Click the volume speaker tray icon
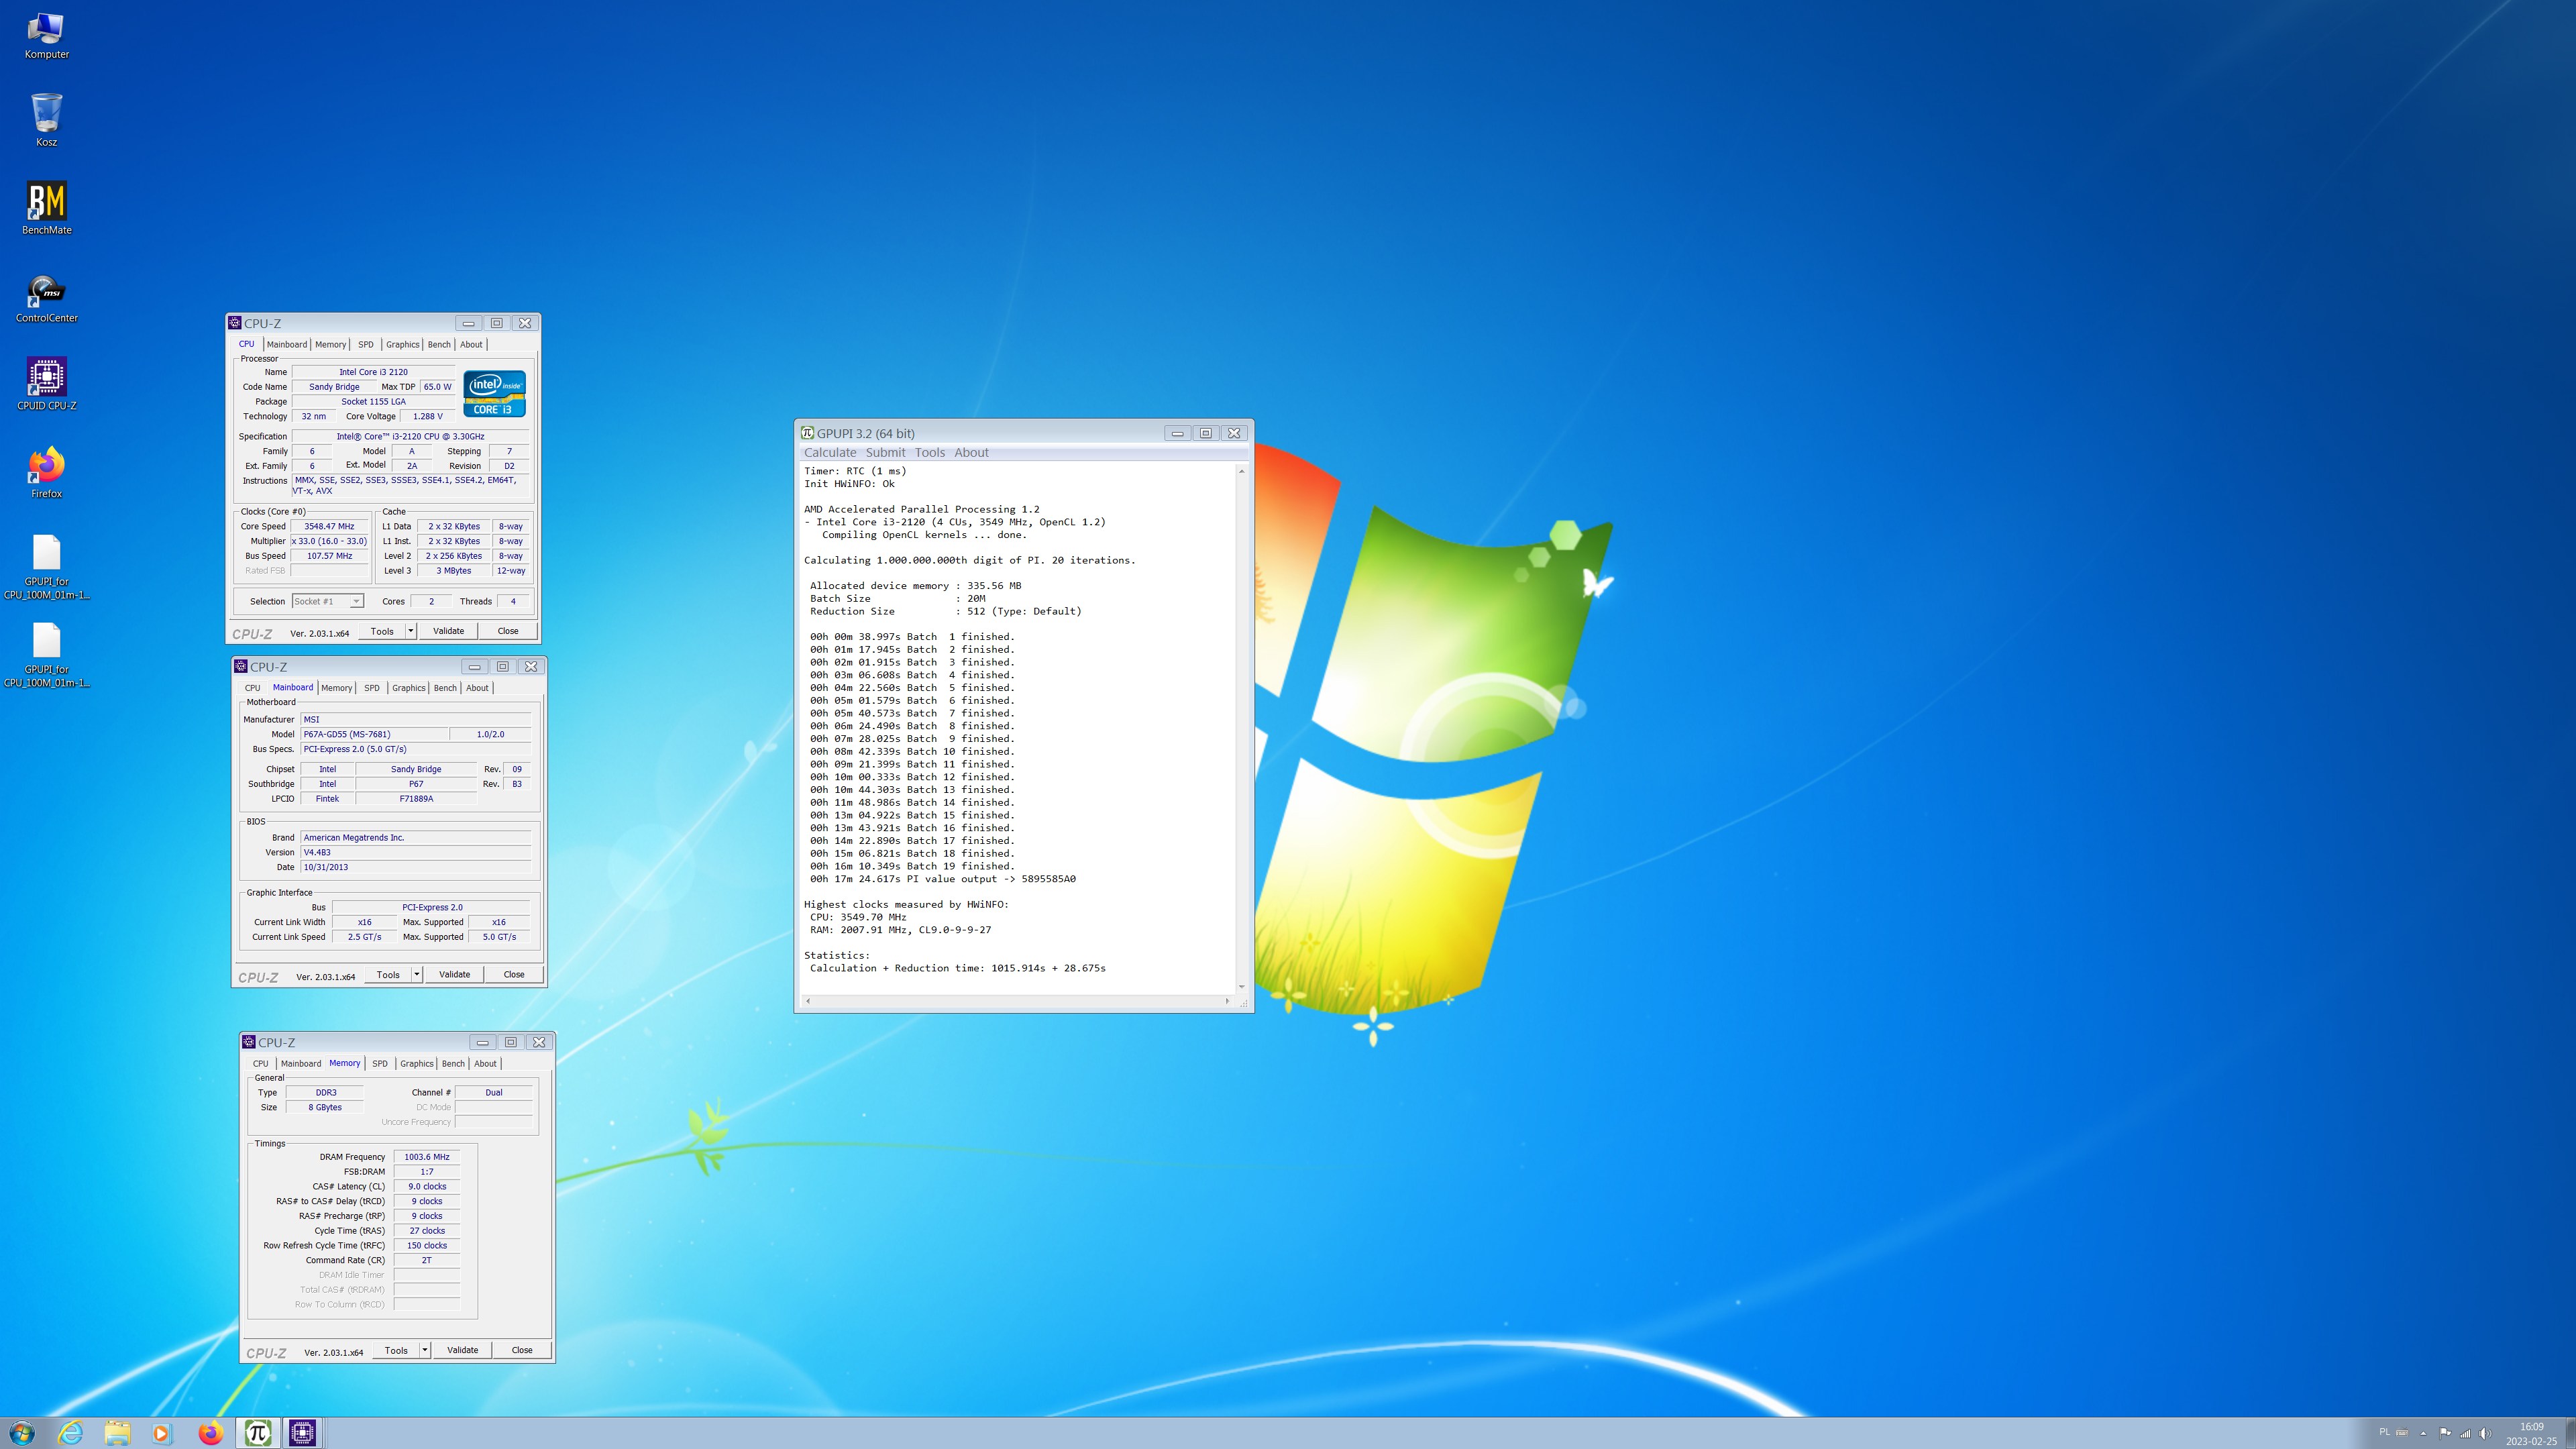Screen dimensions: 2576x1449 2485,1433
